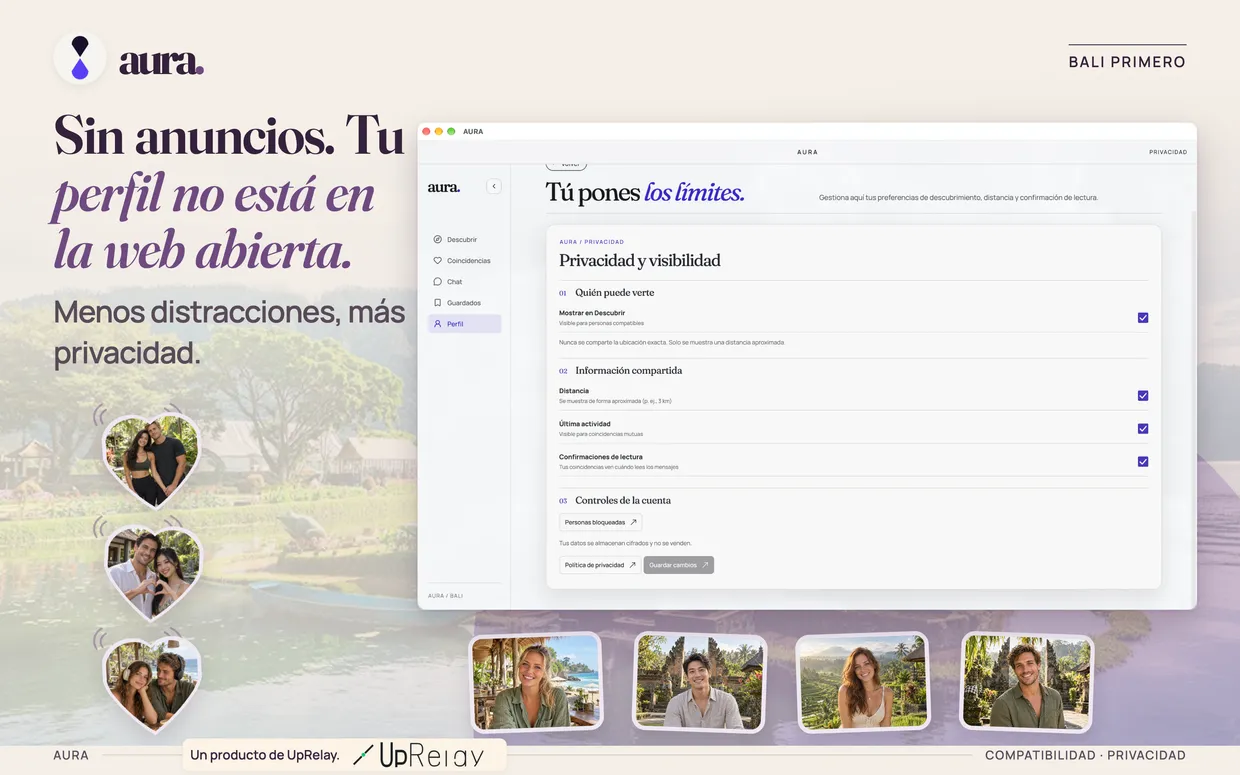This screenshot has height=775, width=1240.
Task: Open the Perfil section in the sidebar
Action: [464, 324]
